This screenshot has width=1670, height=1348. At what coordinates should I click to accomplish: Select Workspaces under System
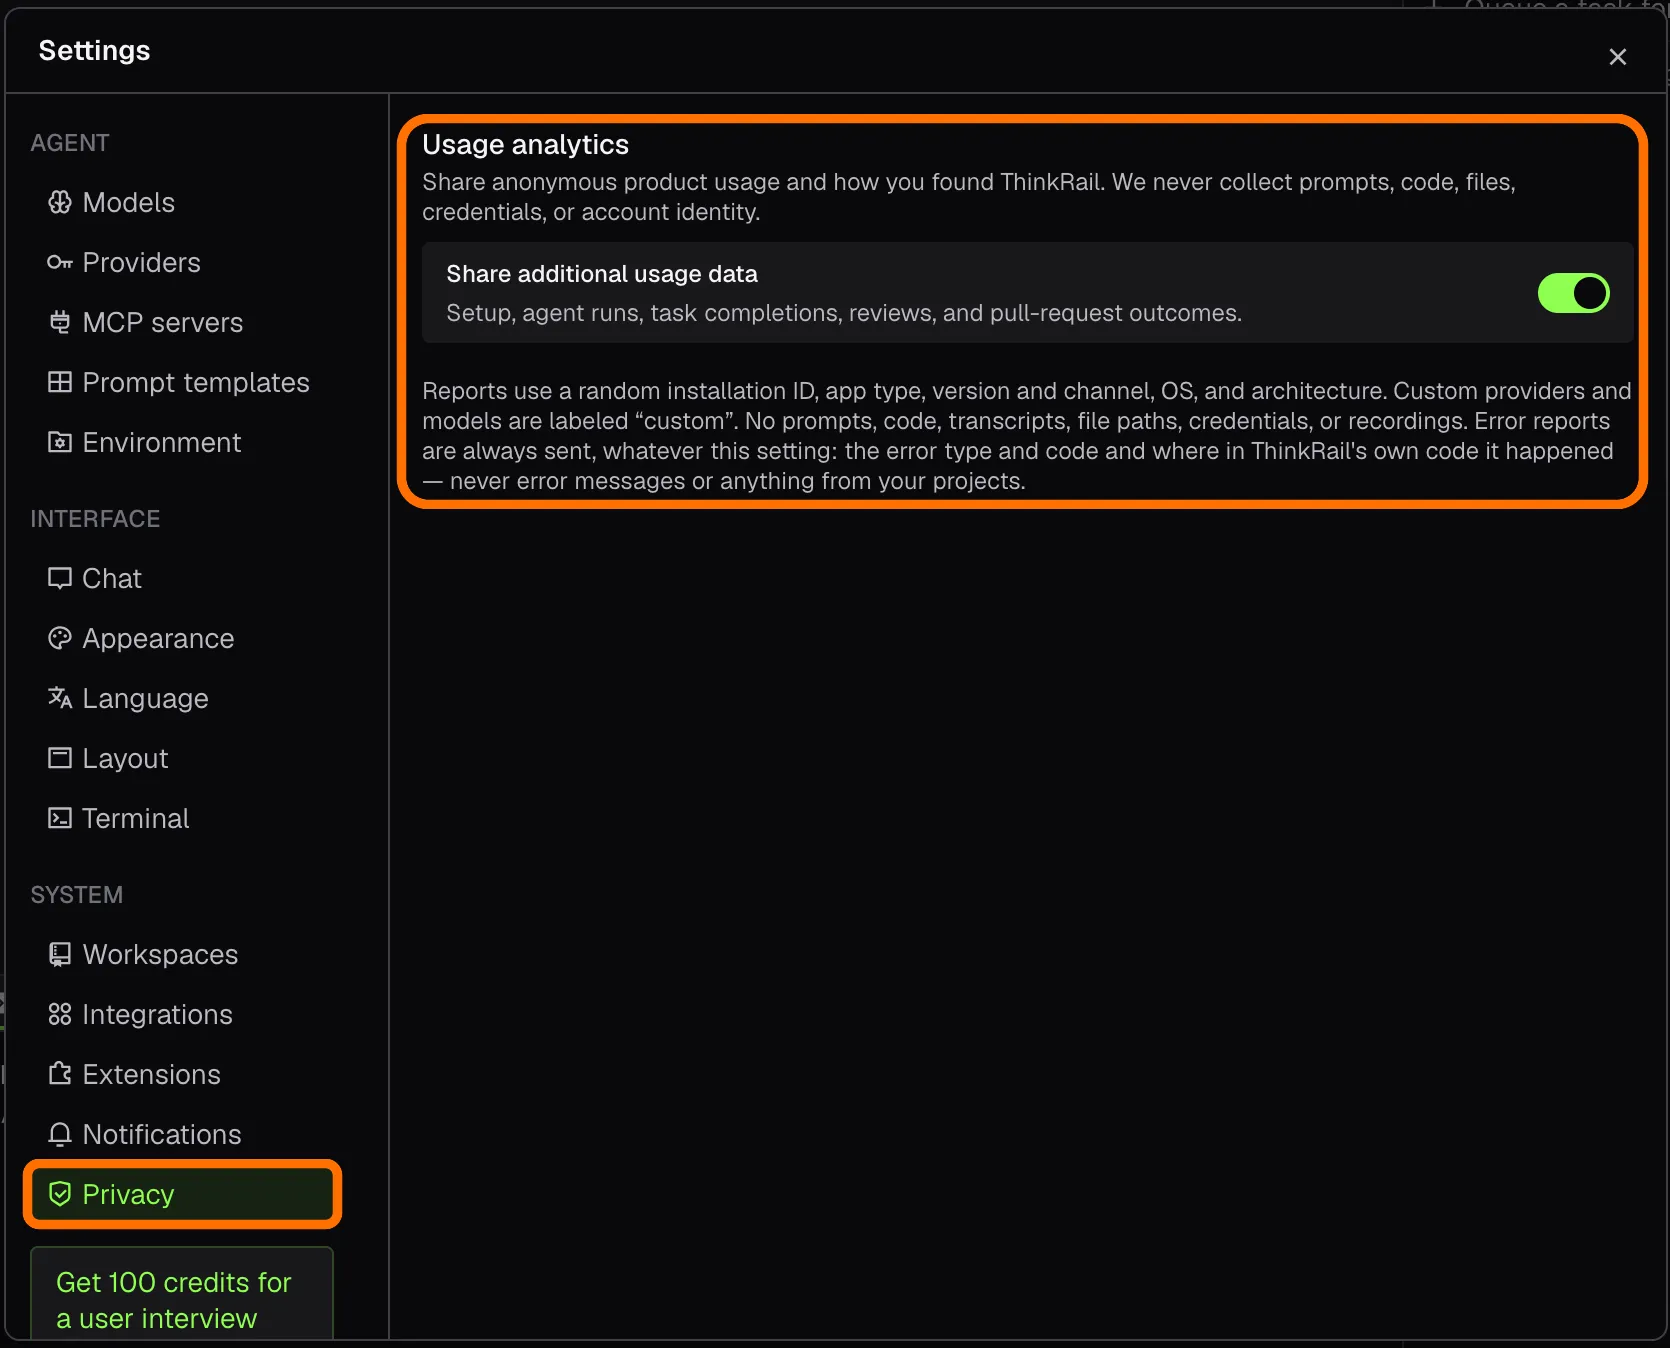[181, 954]
